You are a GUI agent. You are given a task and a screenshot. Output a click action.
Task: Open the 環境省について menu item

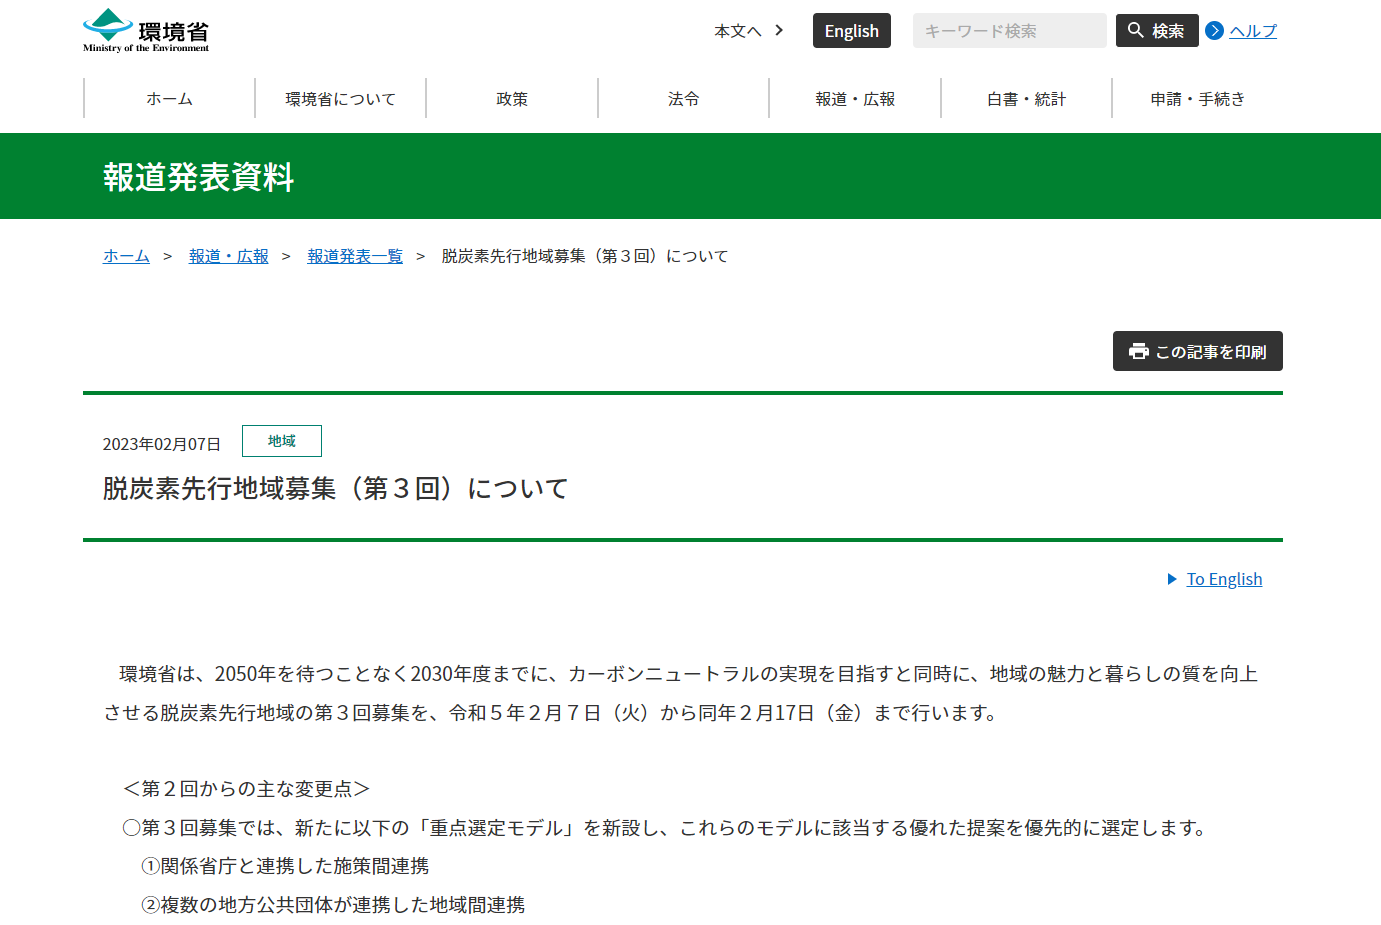(x=340, y=99)
